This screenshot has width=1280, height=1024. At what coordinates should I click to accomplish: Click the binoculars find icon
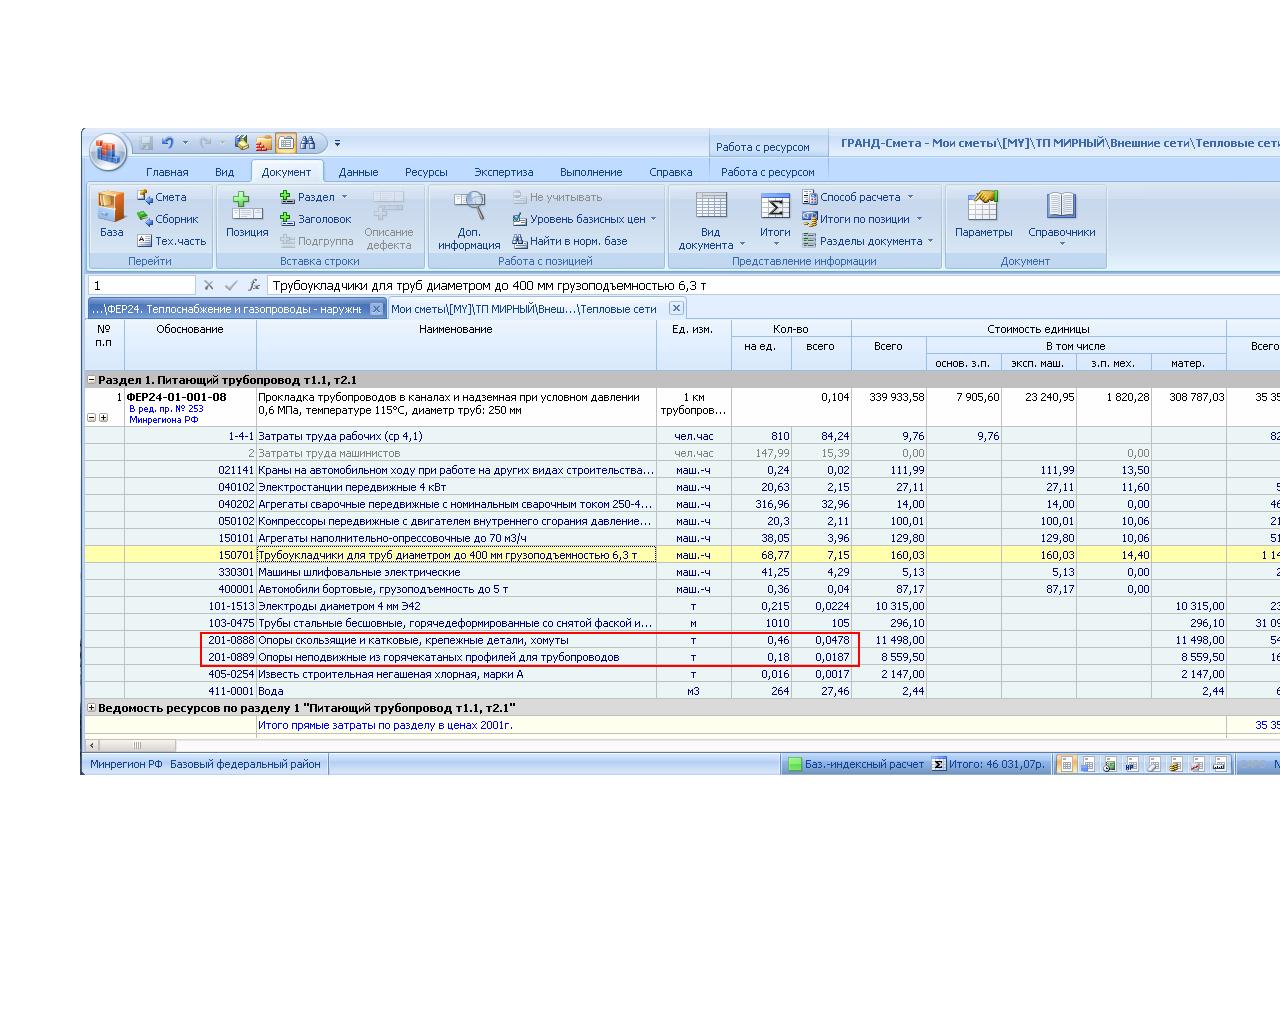click(308, 143)
